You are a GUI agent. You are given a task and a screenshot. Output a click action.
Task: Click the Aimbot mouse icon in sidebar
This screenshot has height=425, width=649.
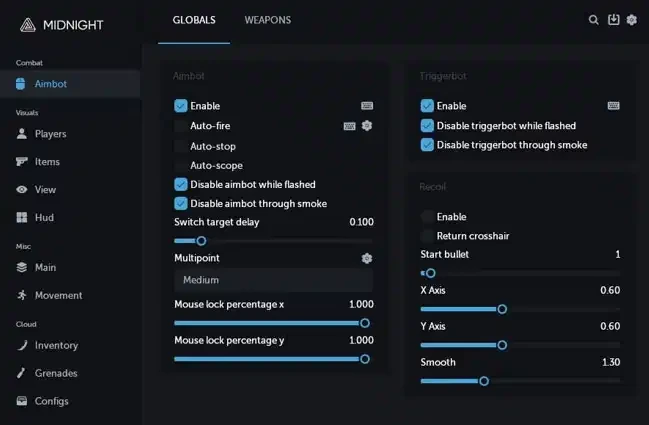pos(20,84)
